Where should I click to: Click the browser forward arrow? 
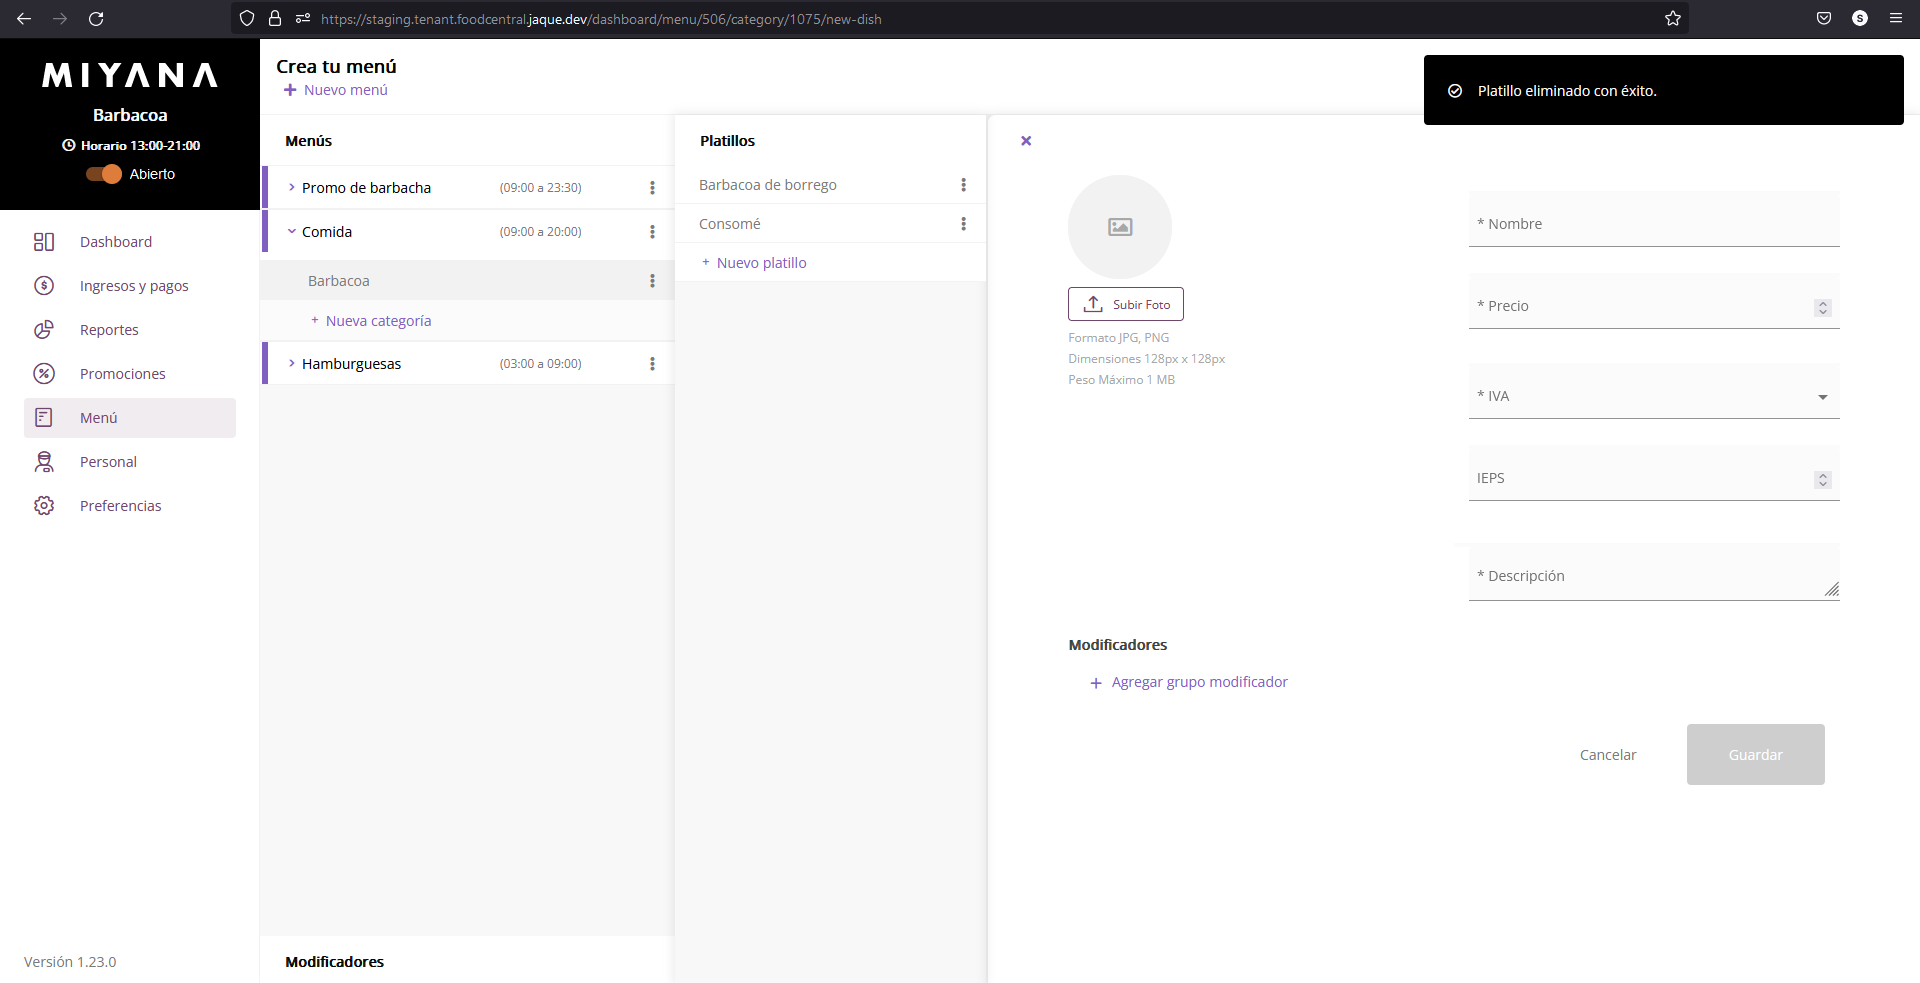pos(60,18)
